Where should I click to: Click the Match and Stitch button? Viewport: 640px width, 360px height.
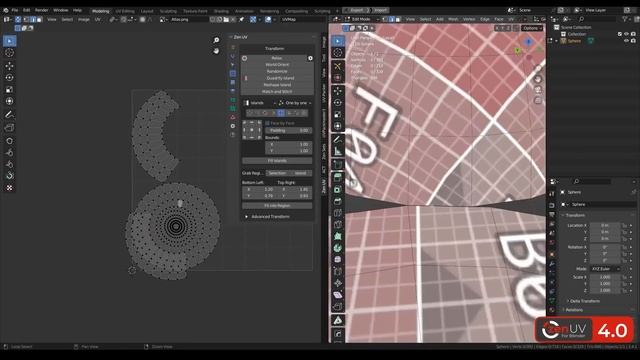click(277, 92)
